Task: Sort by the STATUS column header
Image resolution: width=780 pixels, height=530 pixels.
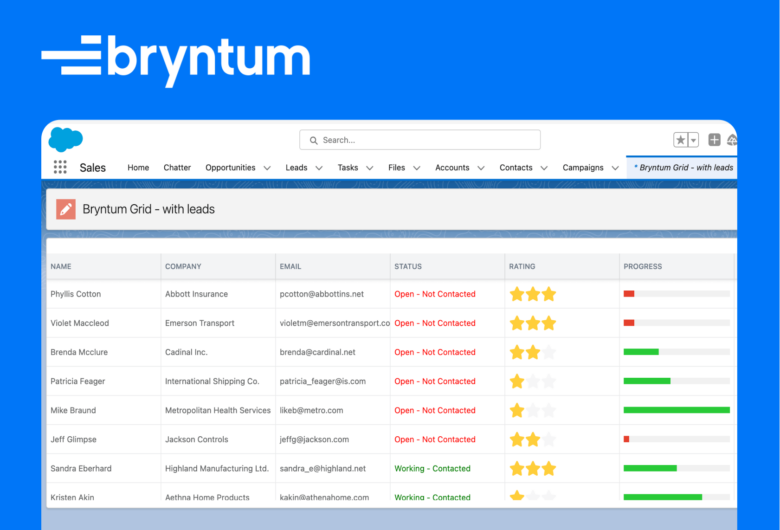Action: click(x=447, y=266)
